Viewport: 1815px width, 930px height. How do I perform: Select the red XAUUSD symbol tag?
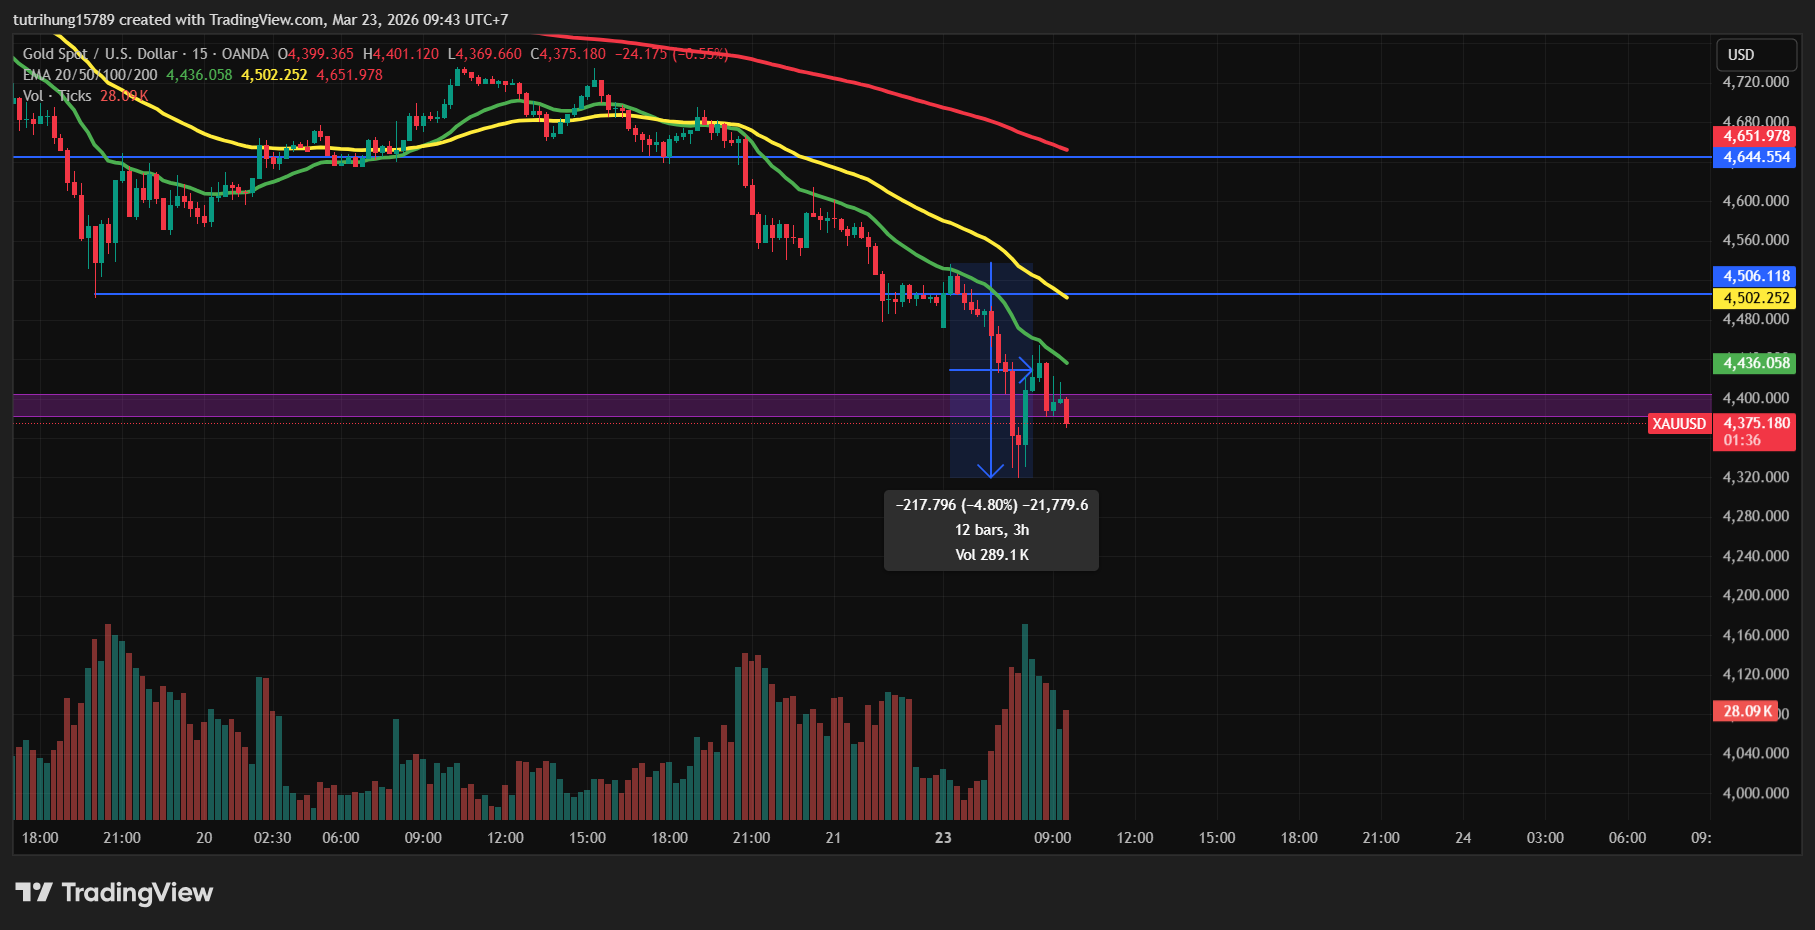pos(1679,424)
